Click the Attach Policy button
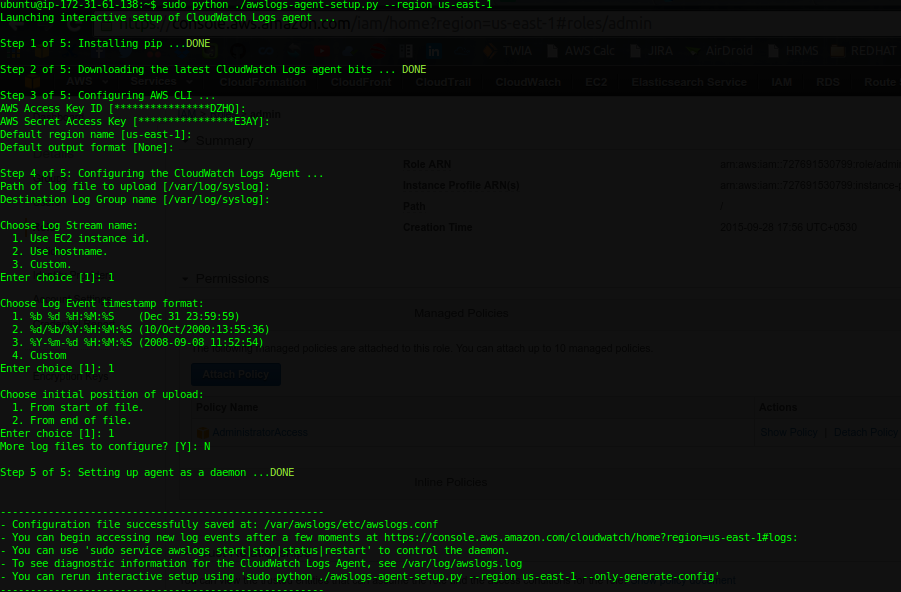This screenshot has width=901, height=592. point(236,374)
